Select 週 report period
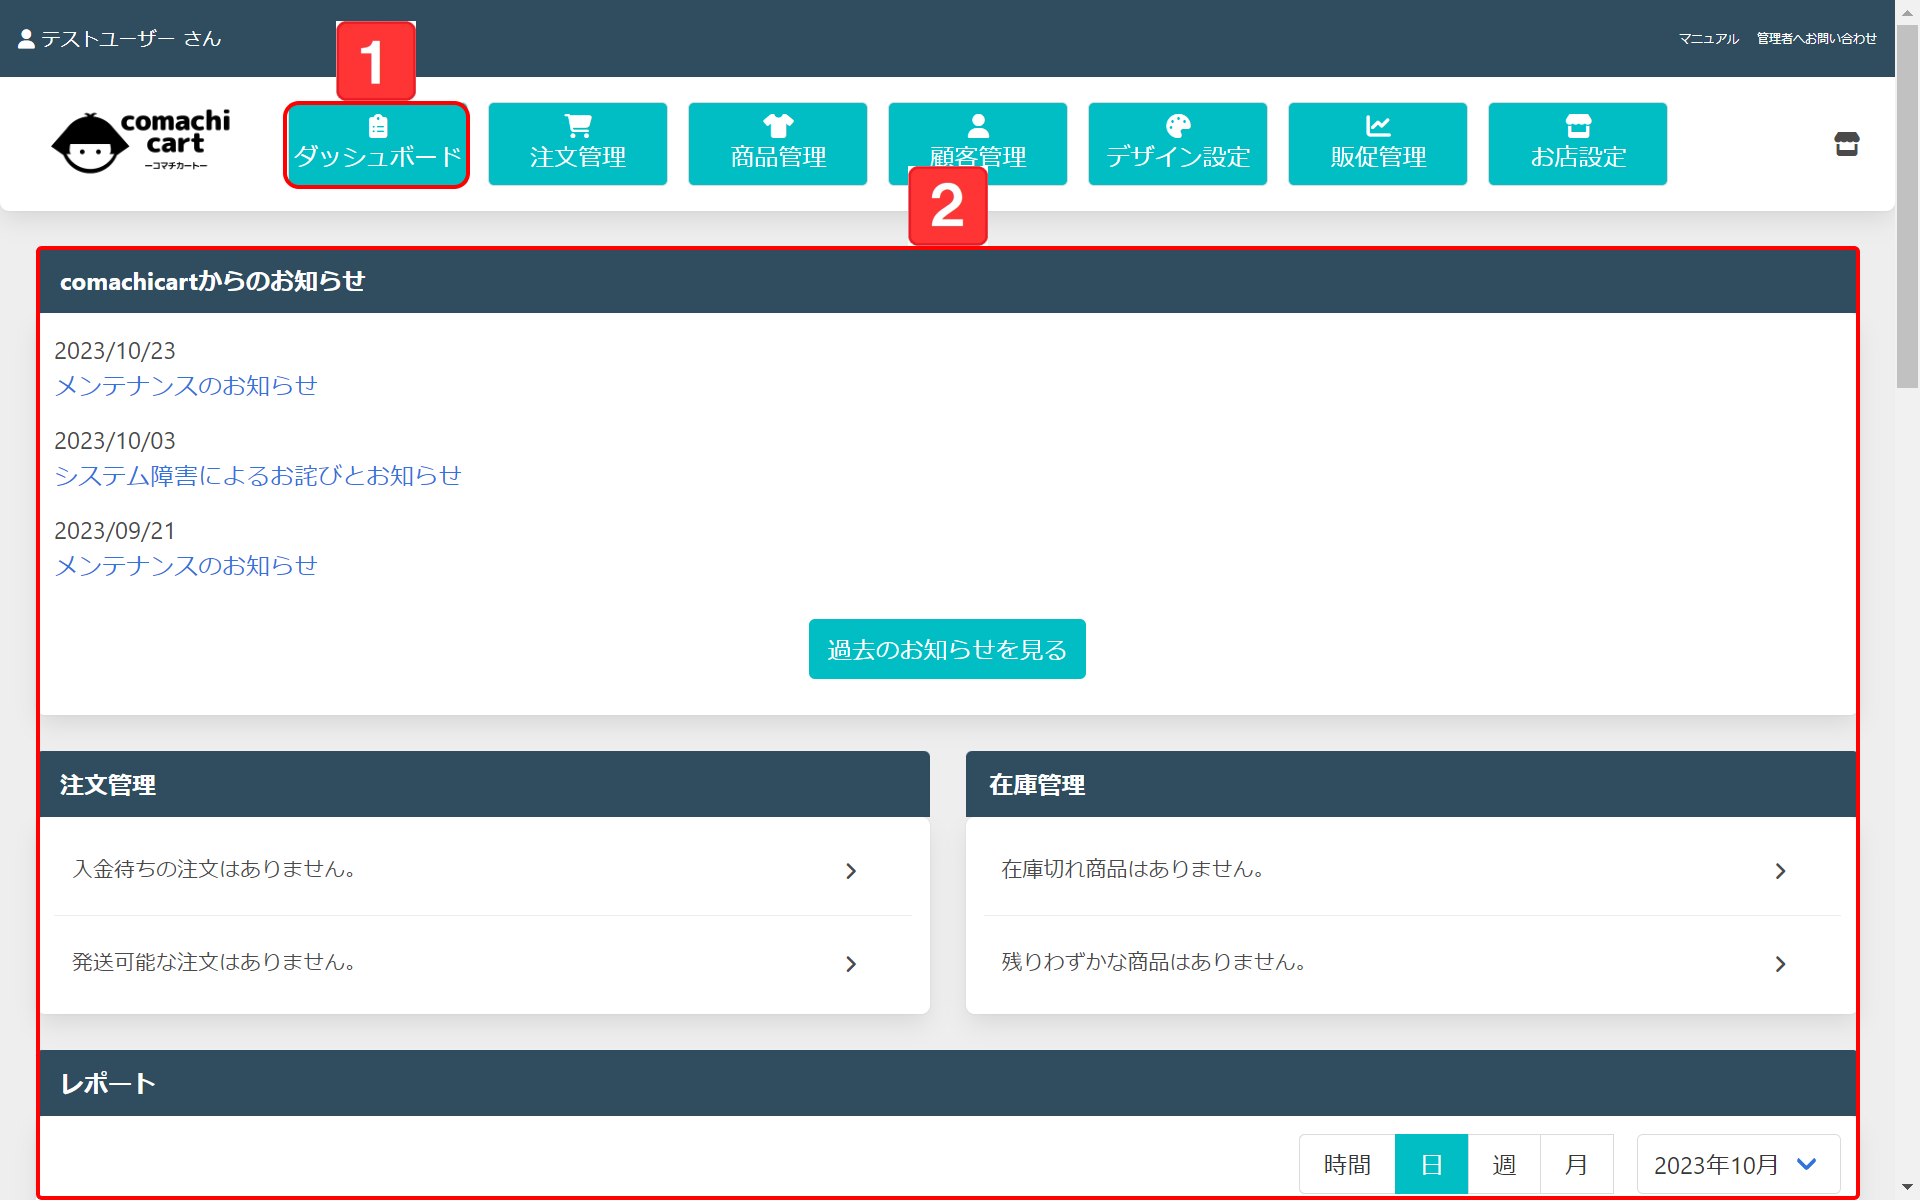 click(x=1504, y=1164)
